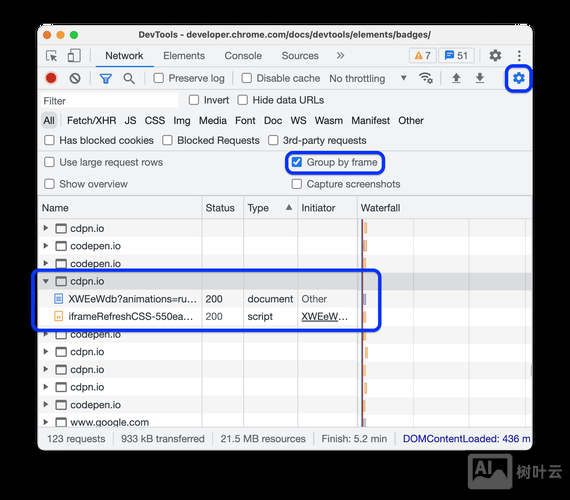Image resolution: width=570 pixels, height=500 pixels.
Task: Filter requests by CSS
Action: coord(155,120)
